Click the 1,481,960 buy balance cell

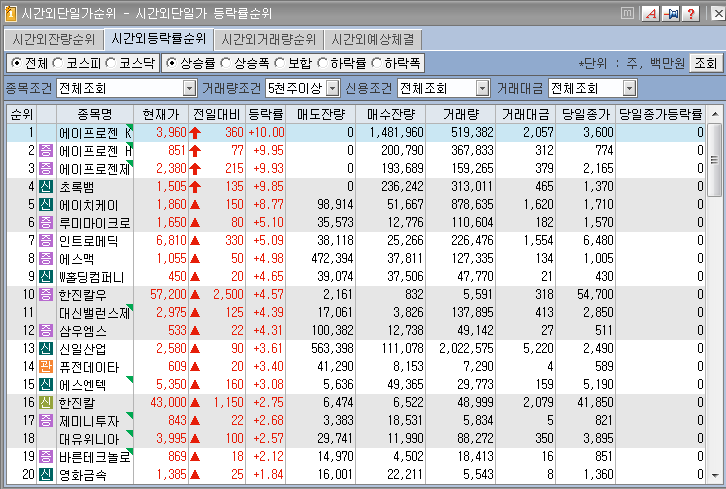tap(396, 132)
